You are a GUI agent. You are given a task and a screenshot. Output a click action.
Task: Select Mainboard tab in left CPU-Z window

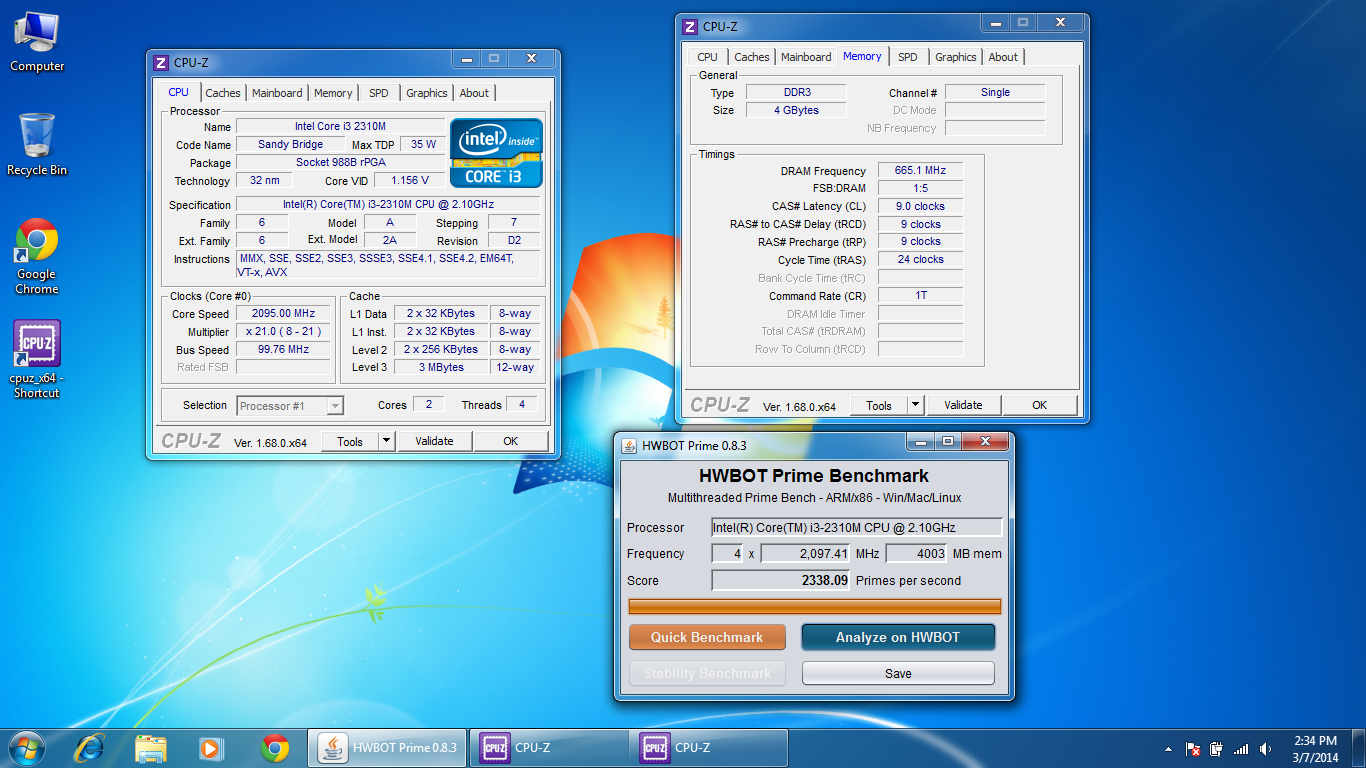point(277,93)
